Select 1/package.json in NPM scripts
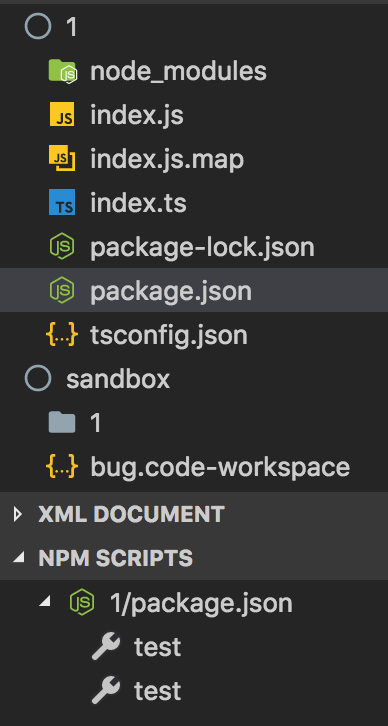 [x=201, y=603]
